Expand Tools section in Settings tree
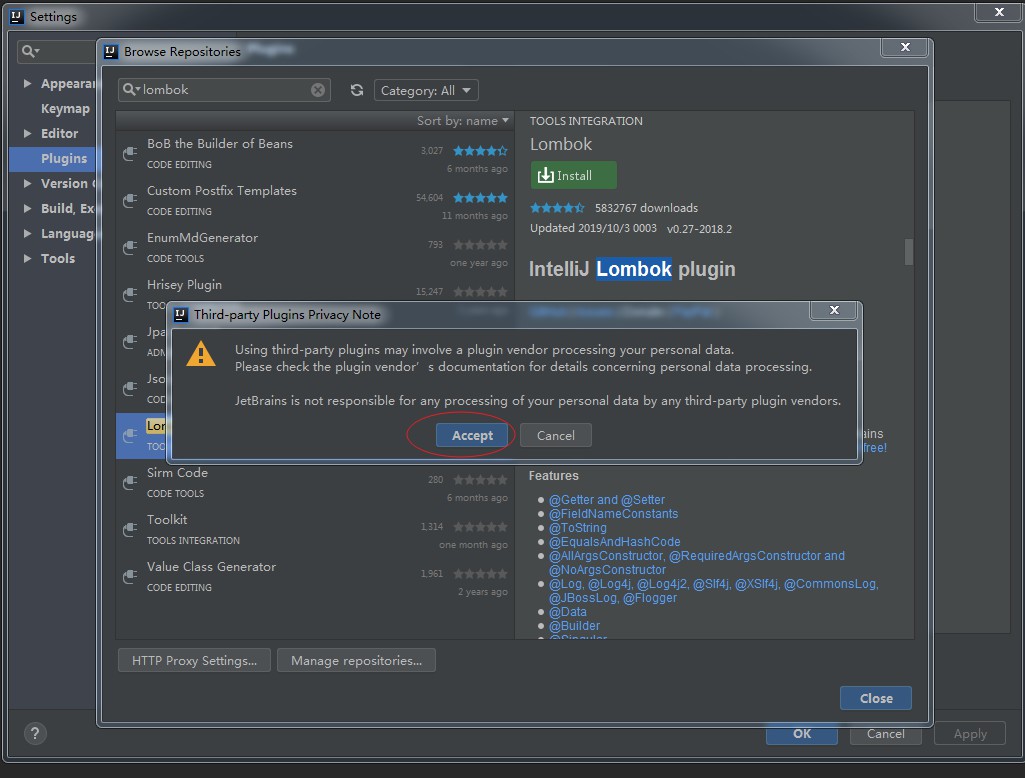The image size is (1025, 778). point(27,258)
